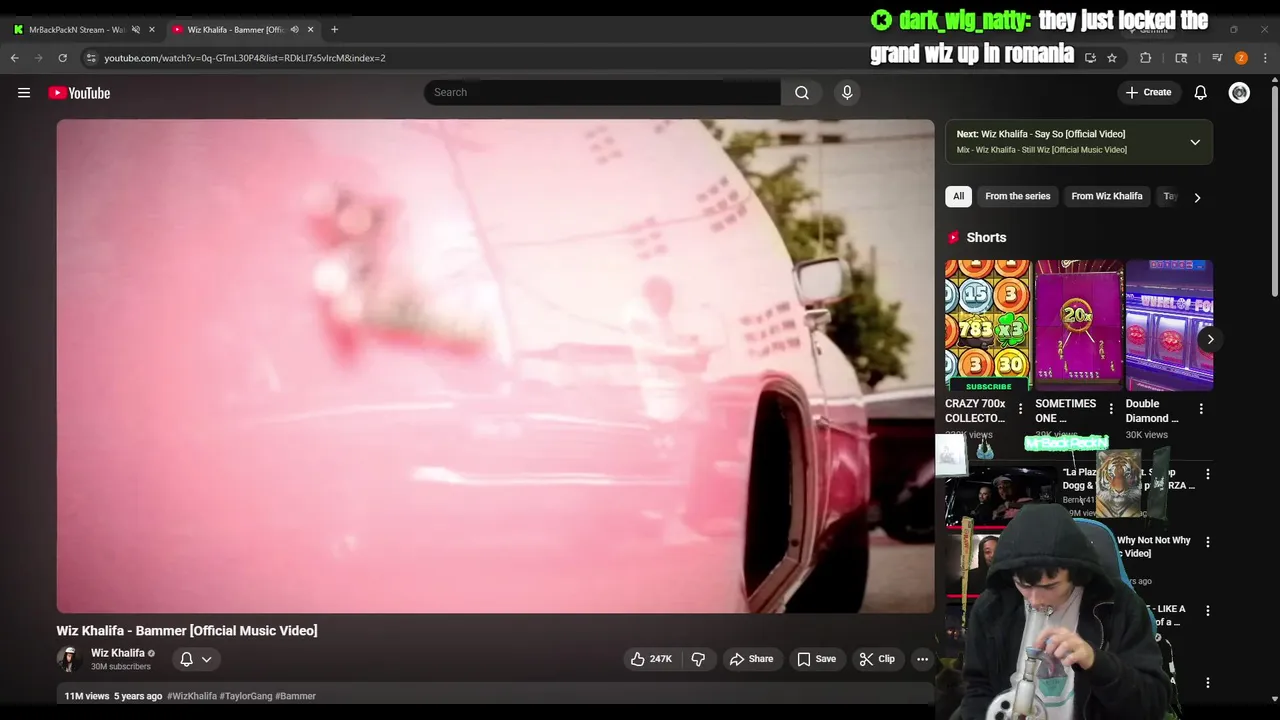Go back in browser history

pos(15,58)
